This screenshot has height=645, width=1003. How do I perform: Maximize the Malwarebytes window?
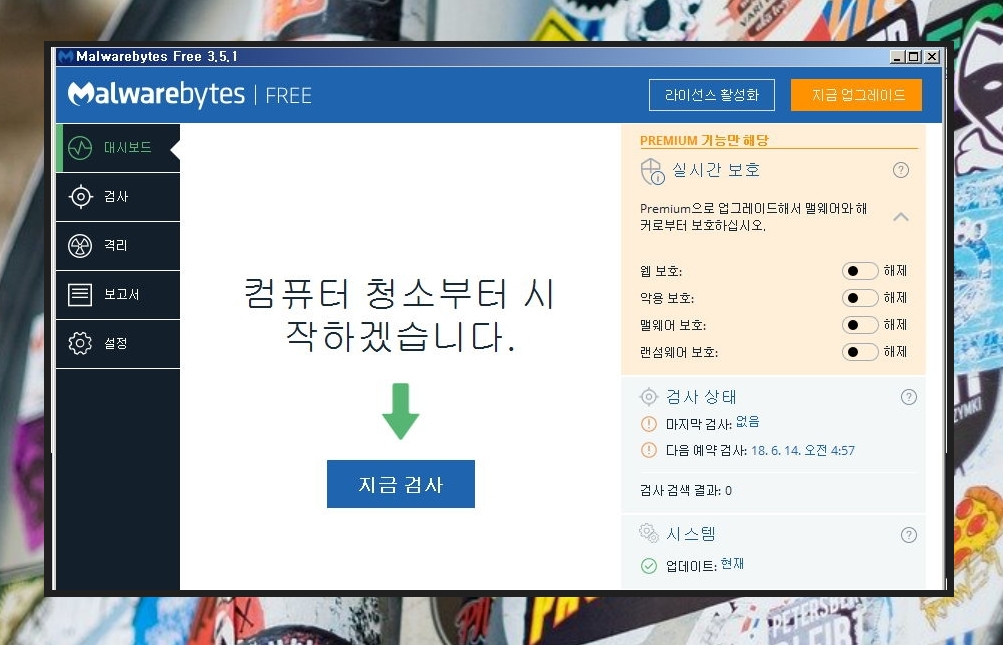pos(914,56)
